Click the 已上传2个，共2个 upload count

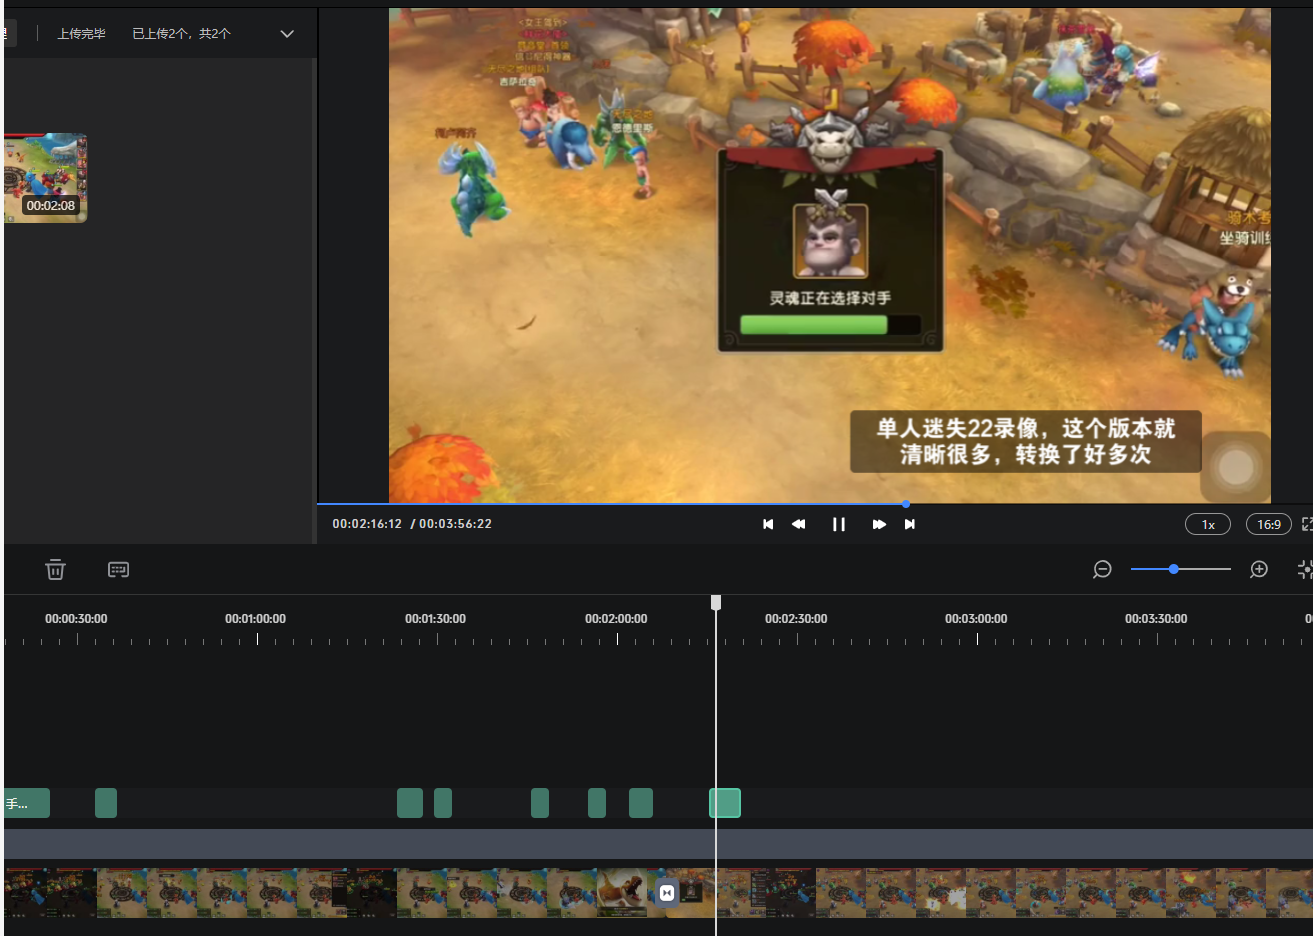[x=182, y=34]
